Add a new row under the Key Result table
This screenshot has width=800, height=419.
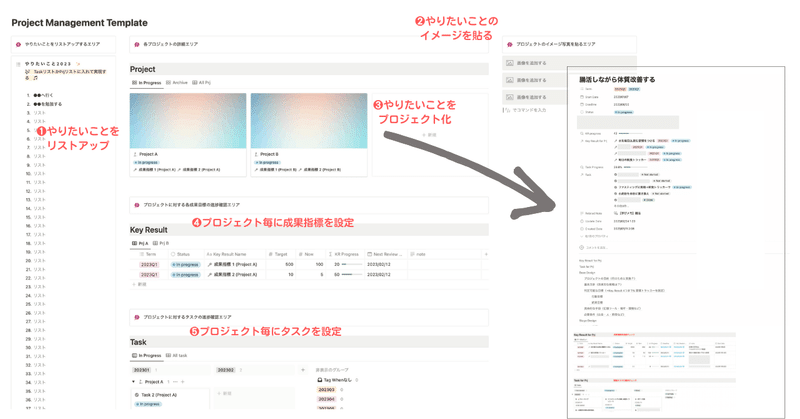(139, 284)
